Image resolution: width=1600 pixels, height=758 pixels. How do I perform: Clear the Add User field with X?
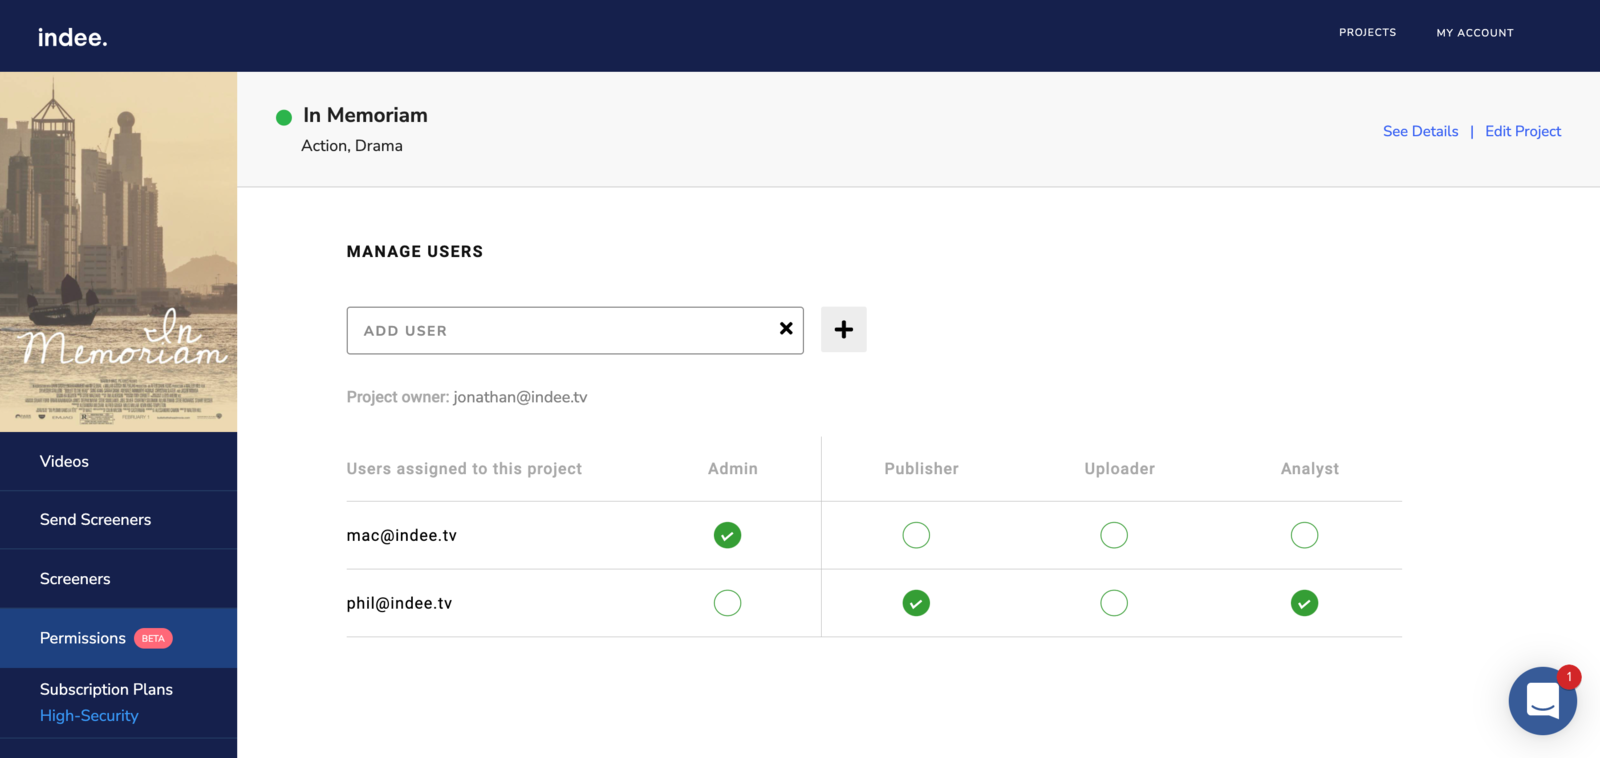click(x=786, y=329)
